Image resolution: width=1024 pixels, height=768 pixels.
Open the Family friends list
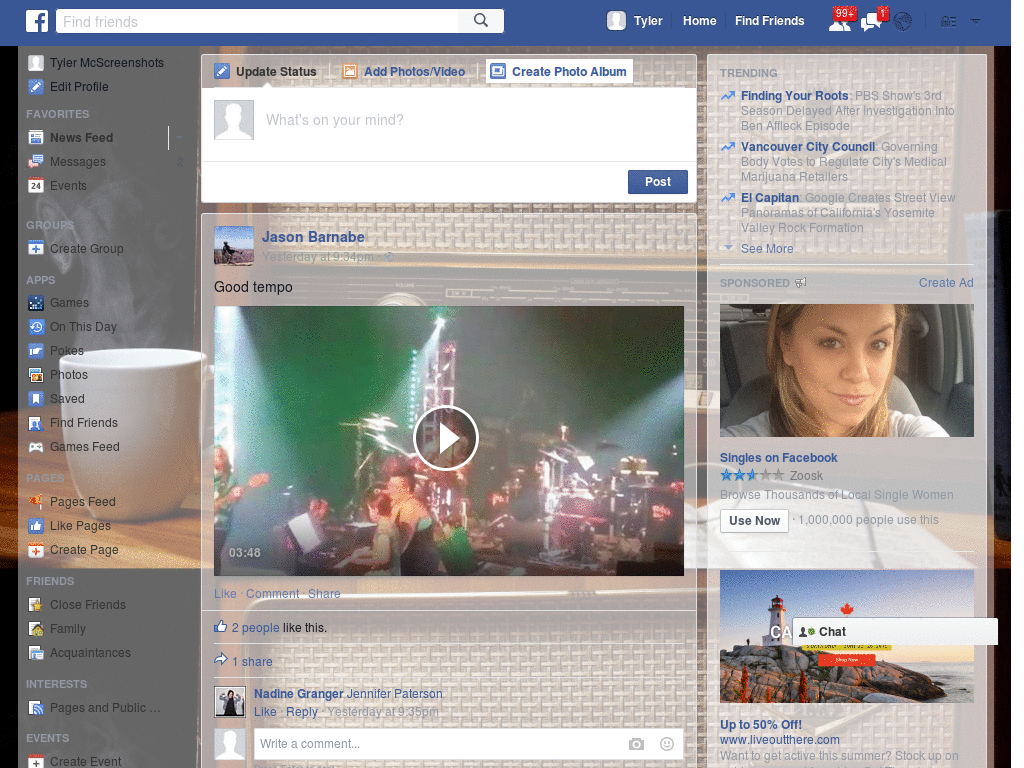click(x=57, y=630)
